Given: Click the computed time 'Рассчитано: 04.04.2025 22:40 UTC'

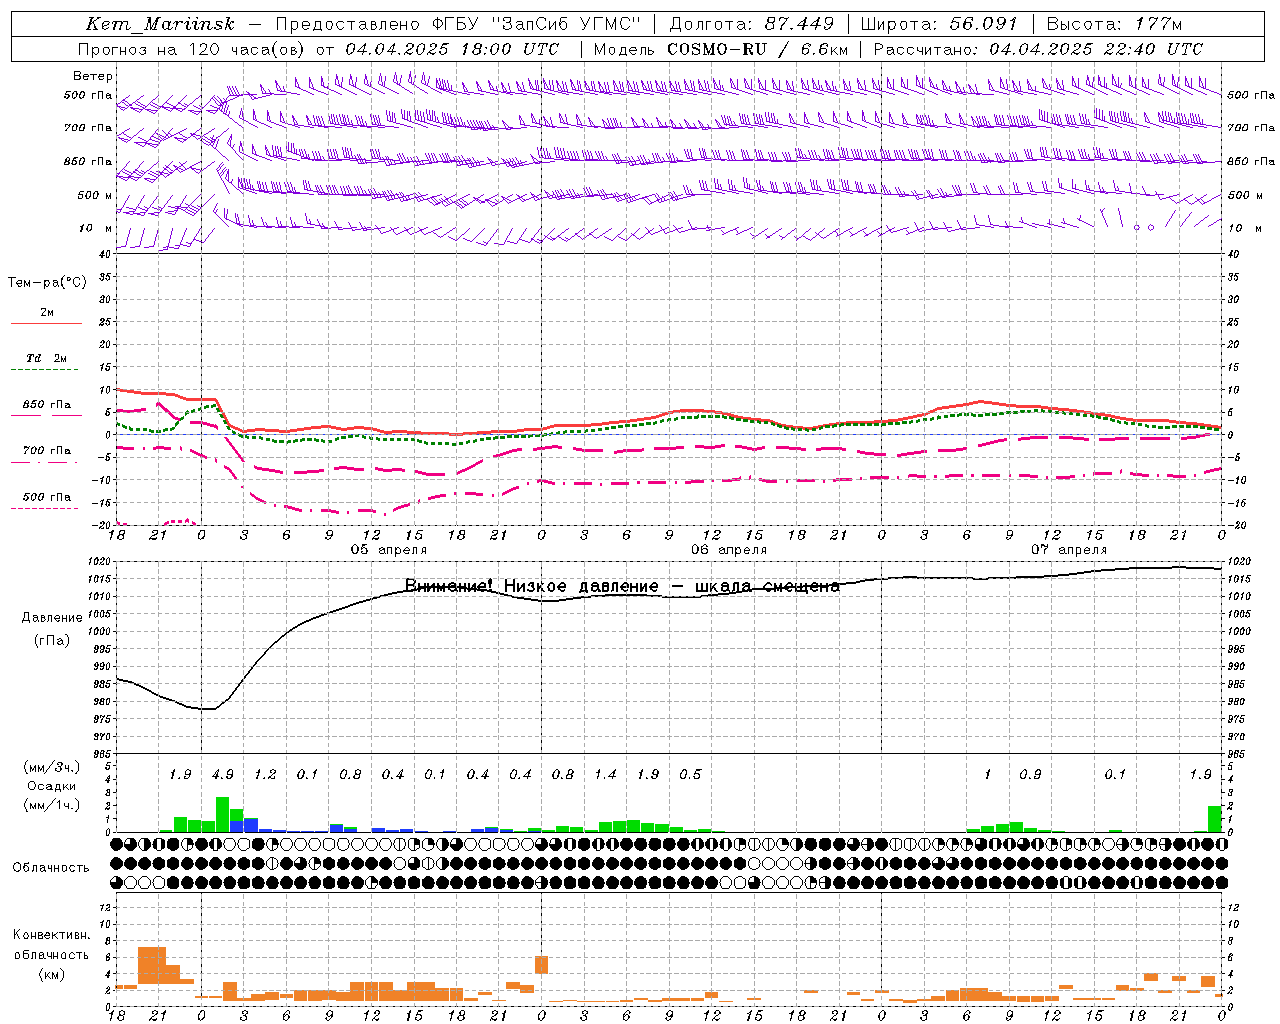Looking at the screenshot, I should 1038,49.
